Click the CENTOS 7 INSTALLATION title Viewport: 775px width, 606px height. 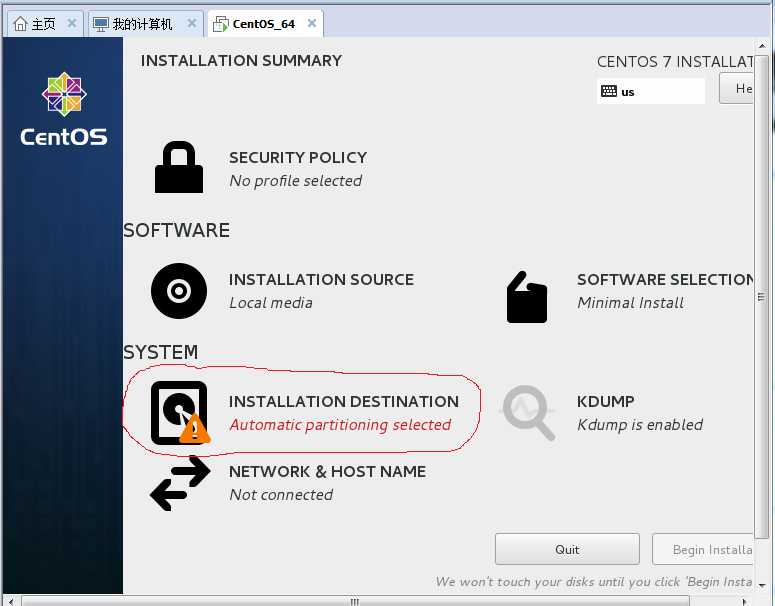(675, 62)
